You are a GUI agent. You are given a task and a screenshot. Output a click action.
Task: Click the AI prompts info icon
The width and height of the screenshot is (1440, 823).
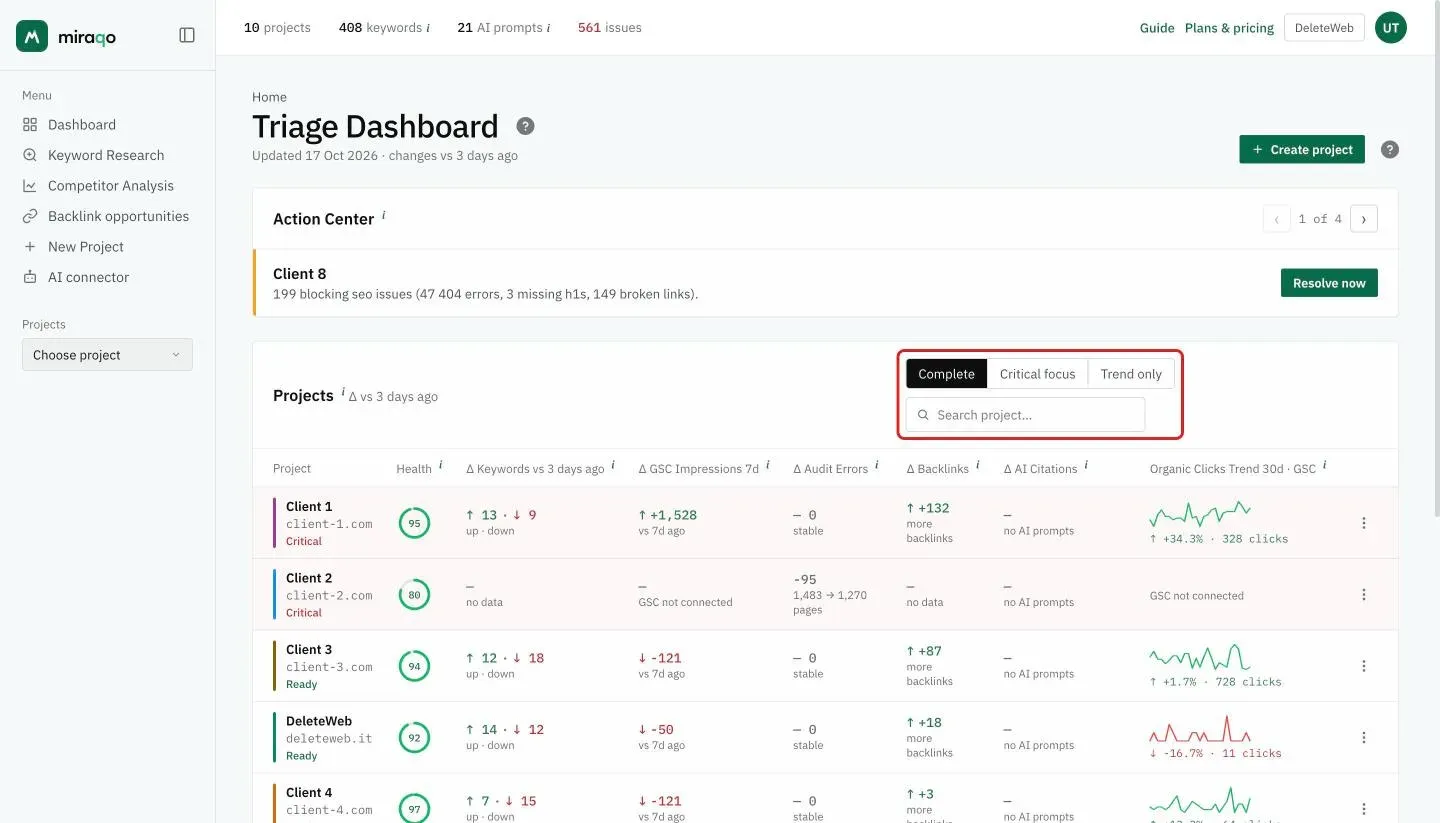[548, 28]
